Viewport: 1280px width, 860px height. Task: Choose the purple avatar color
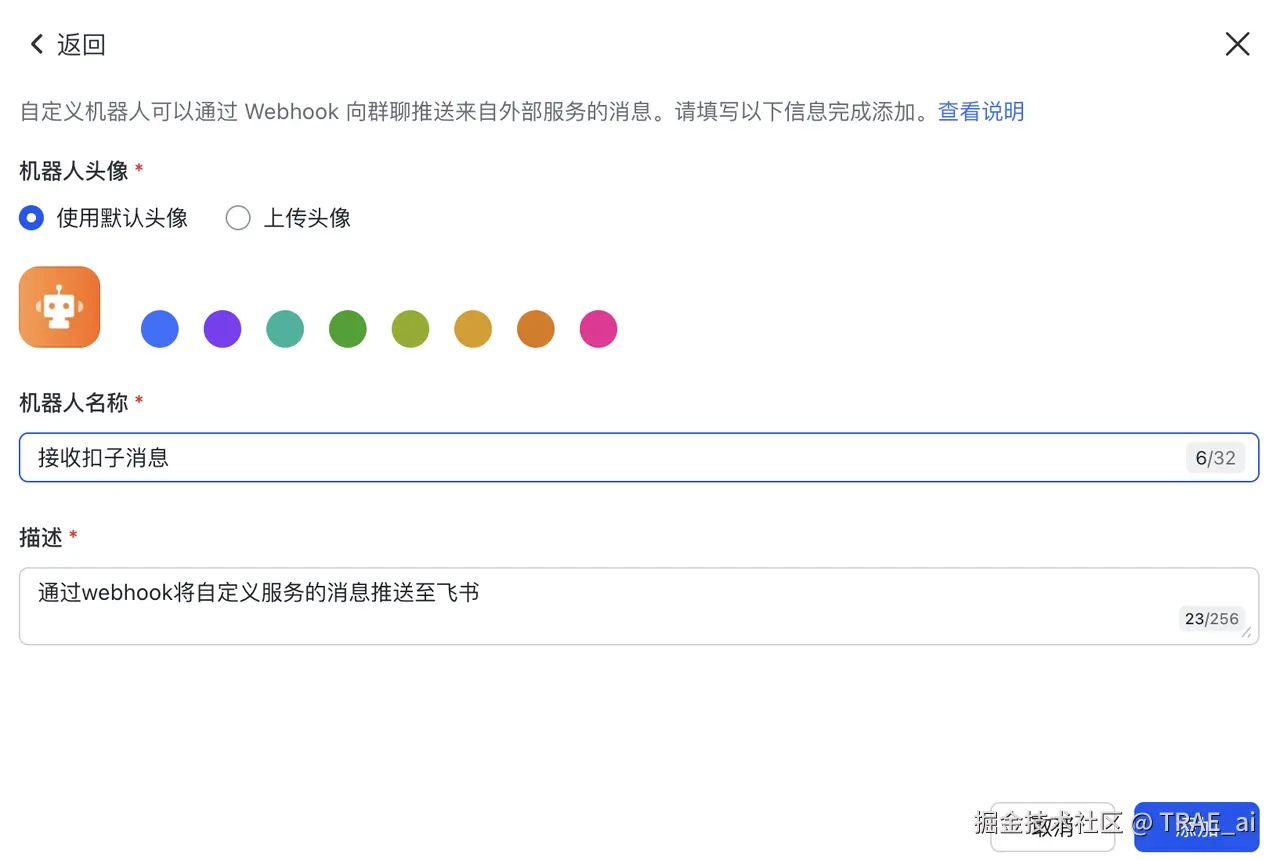[x=222, y=329]
